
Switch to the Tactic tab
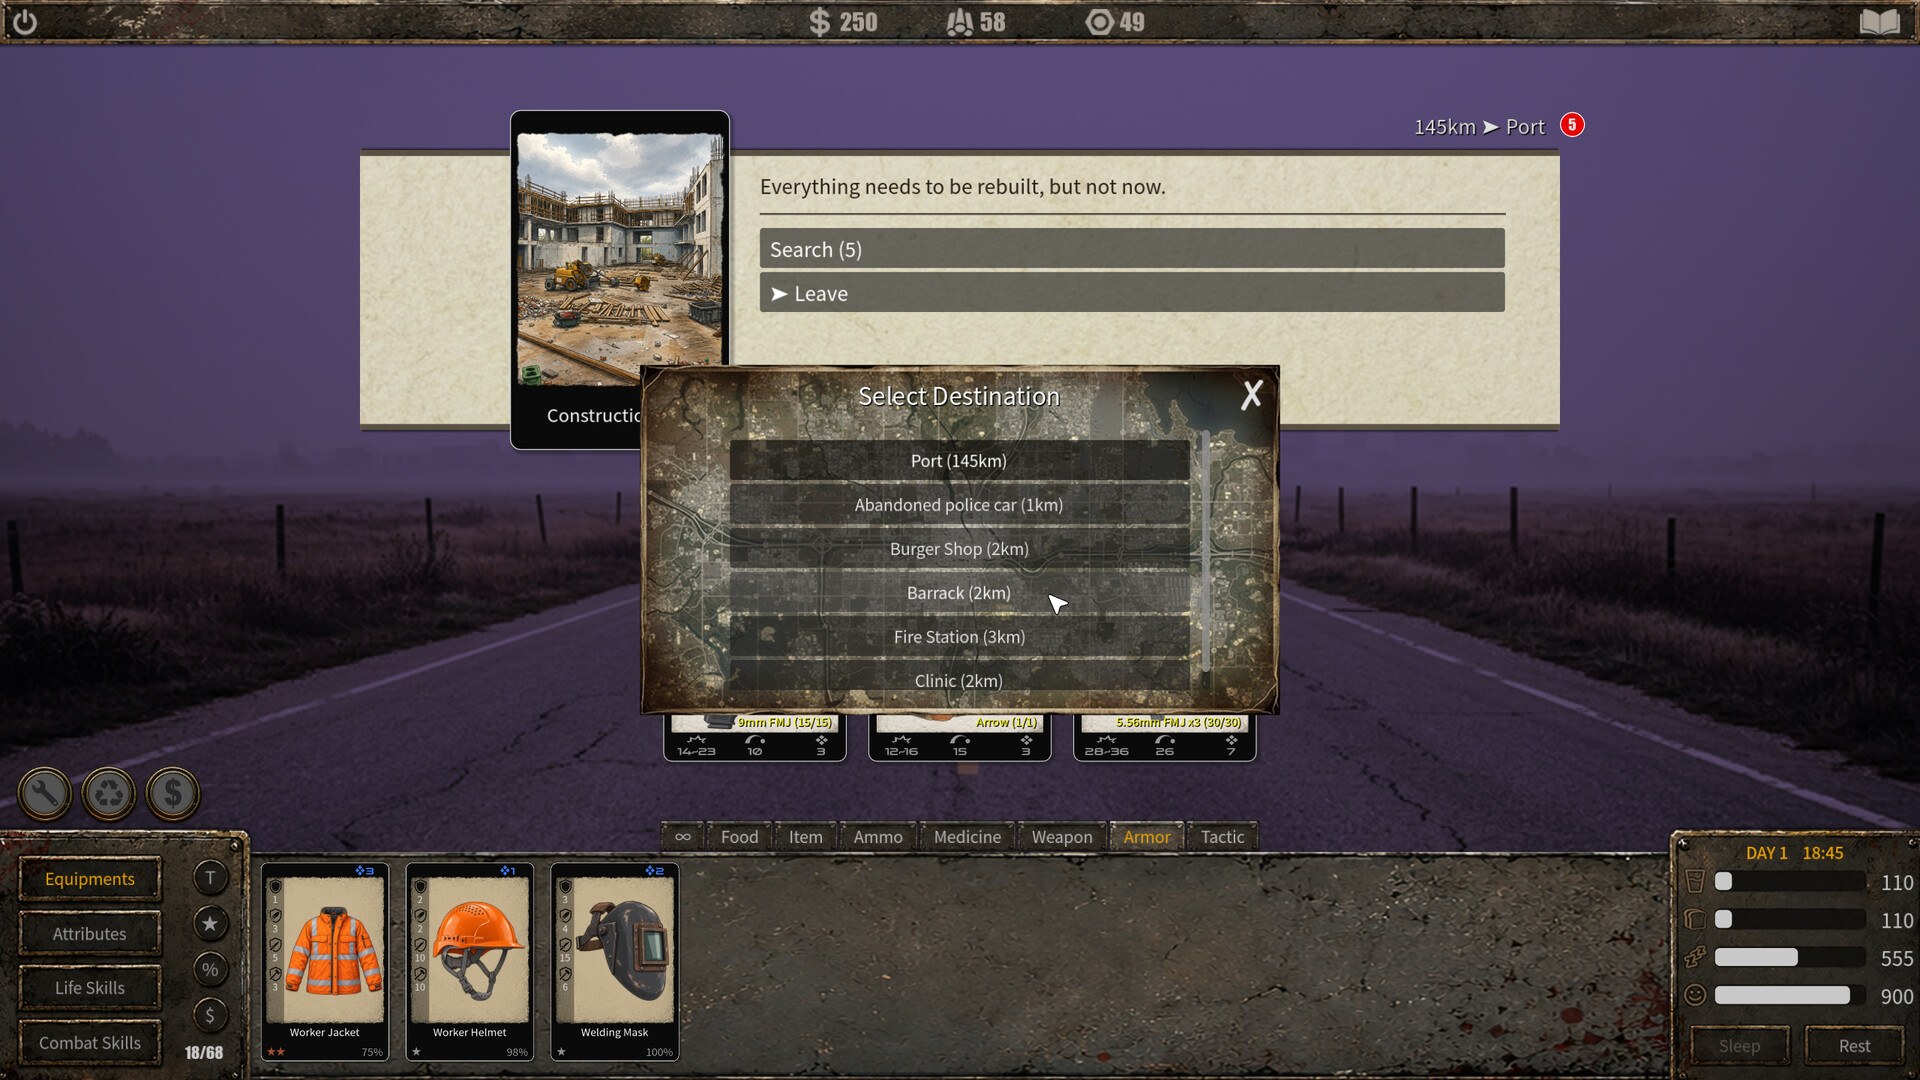coord(1223,837)
